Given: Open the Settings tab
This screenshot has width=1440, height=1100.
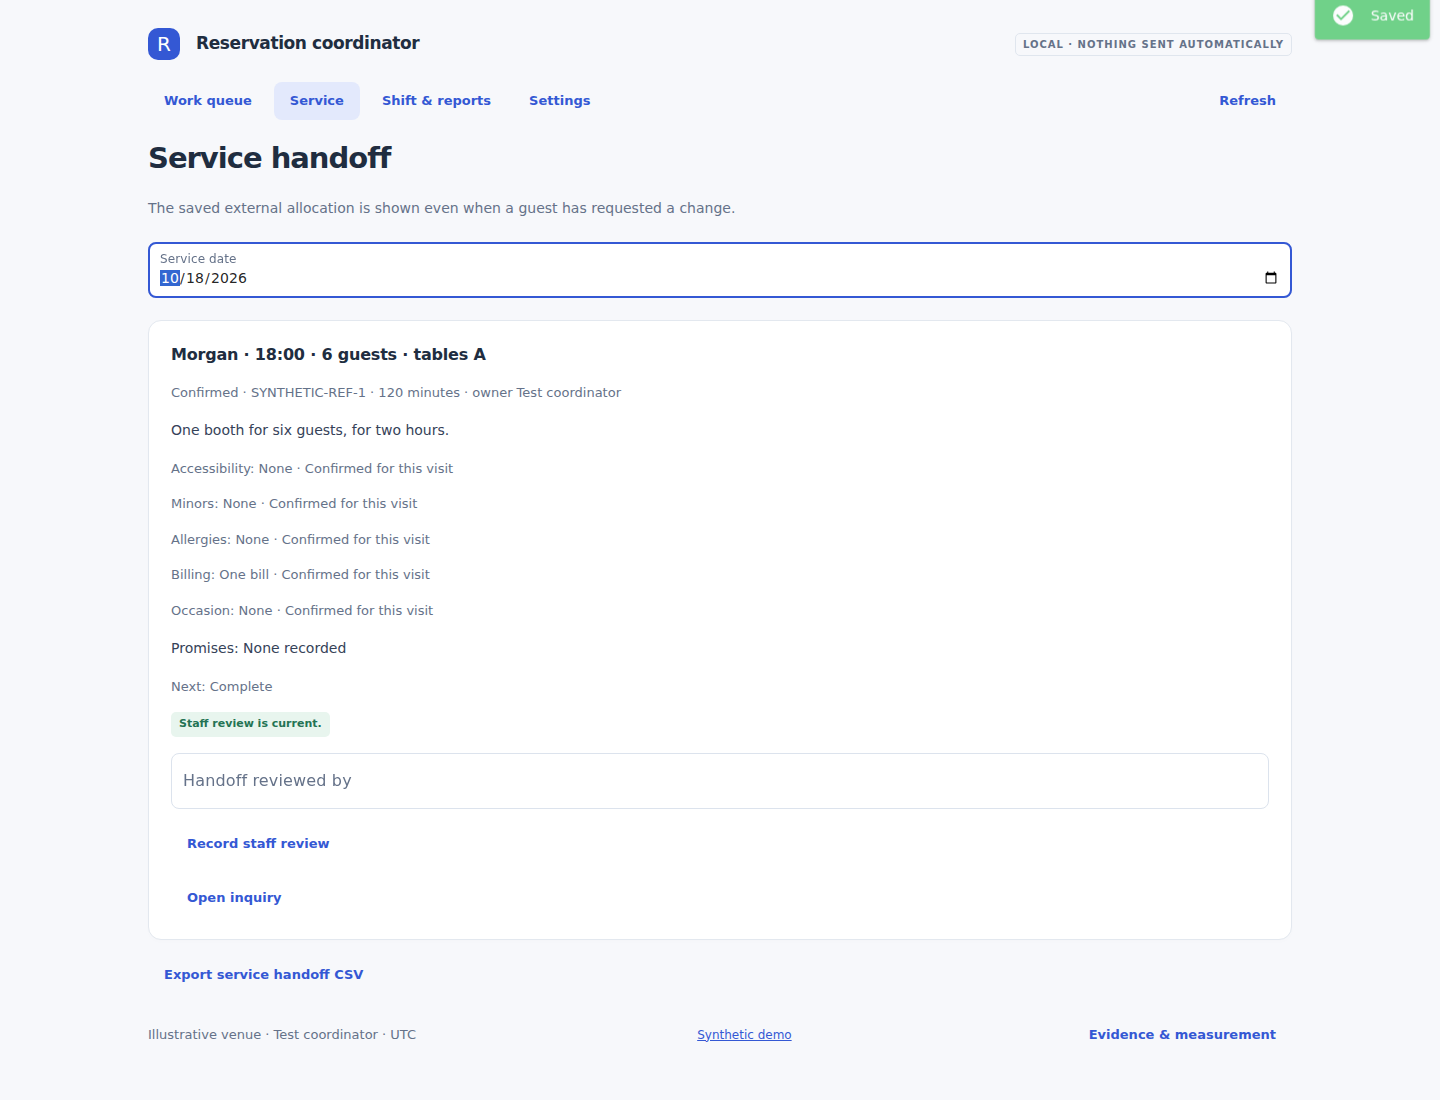Looking at the screenshot, I should click(x=560, y=101).
